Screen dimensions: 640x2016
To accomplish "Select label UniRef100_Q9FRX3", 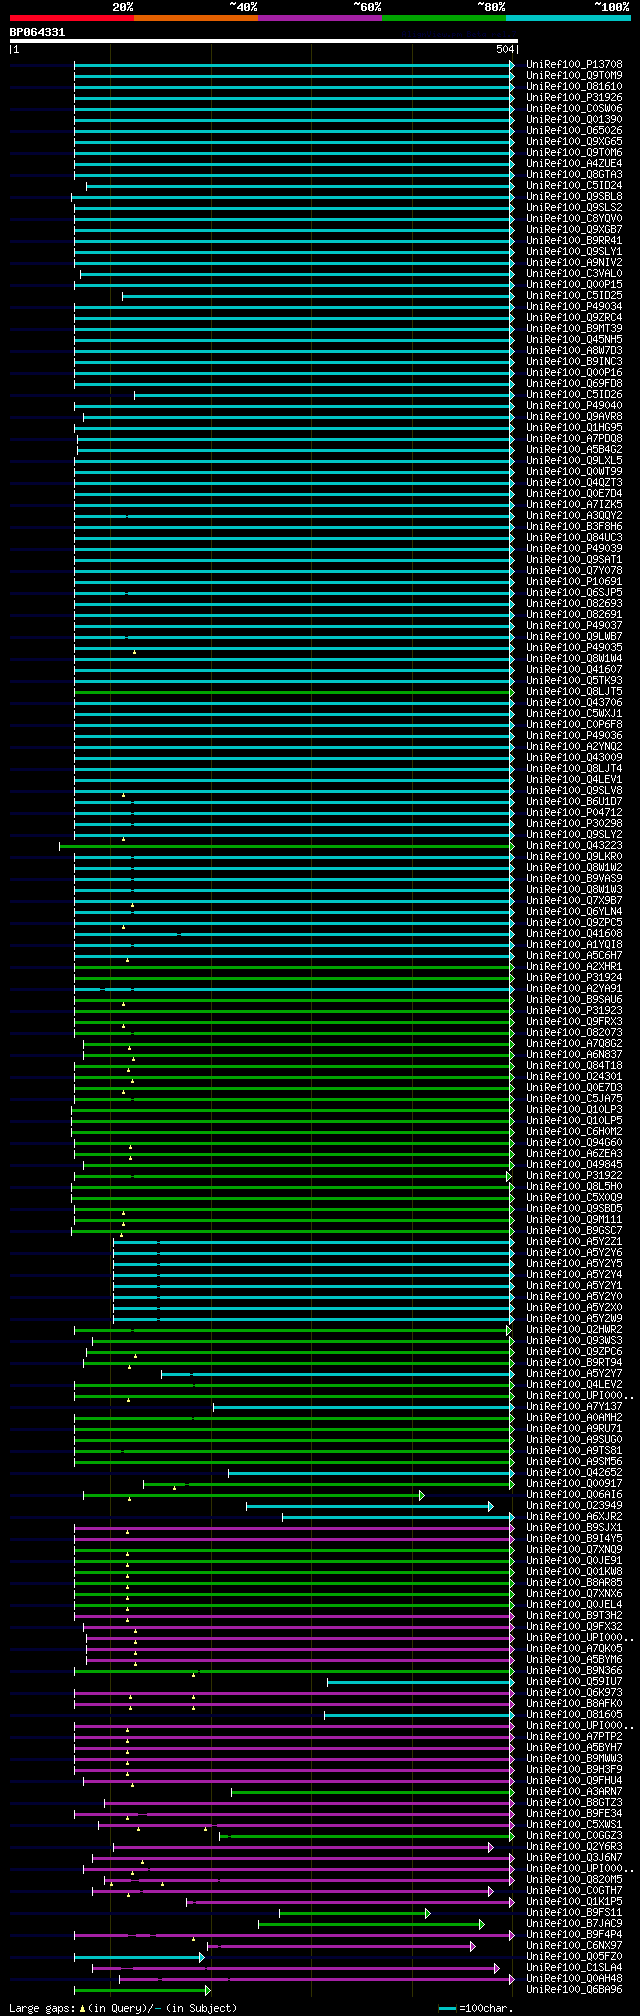I will tap(574, 1022).
